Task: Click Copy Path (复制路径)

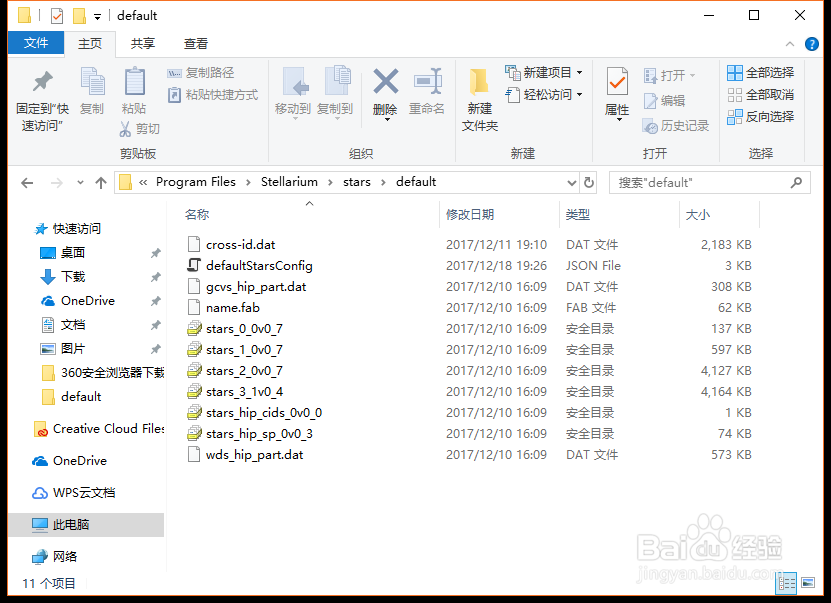Action: 200,73
